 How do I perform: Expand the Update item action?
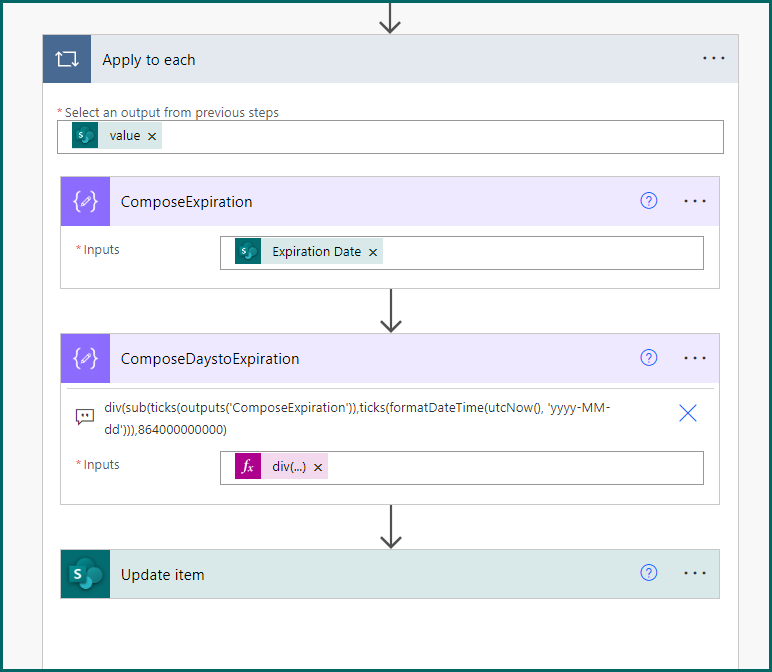390,574
